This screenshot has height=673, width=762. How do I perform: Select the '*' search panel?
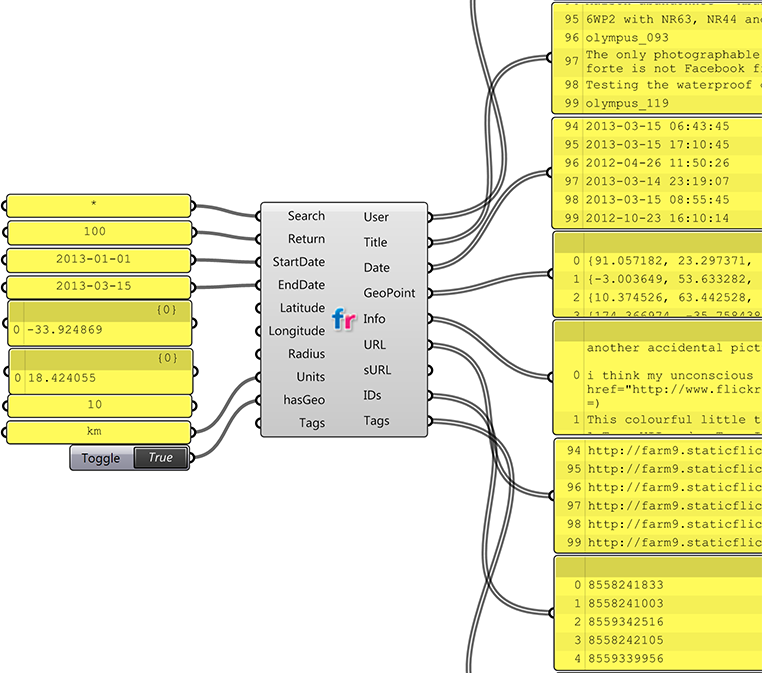(x=98, y=206)
